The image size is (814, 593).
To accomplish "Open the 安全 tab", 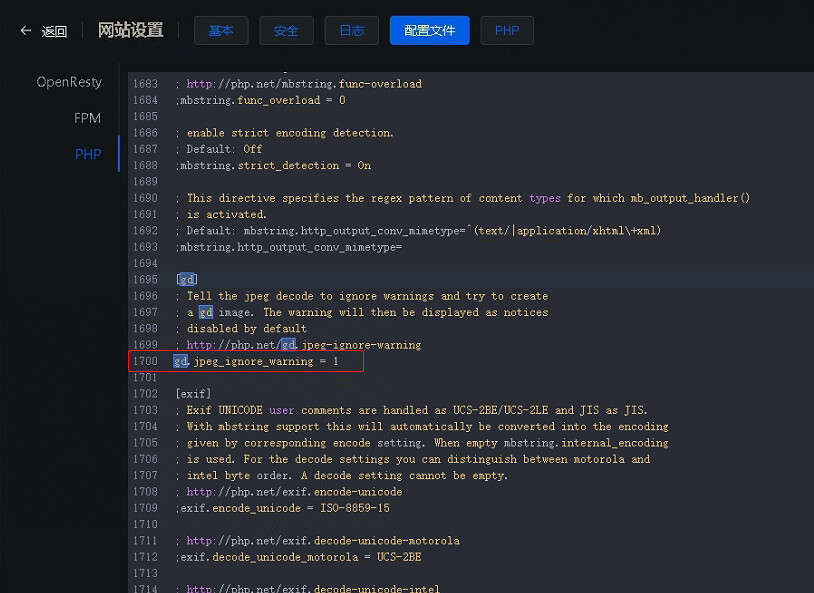I will [286, 31].
